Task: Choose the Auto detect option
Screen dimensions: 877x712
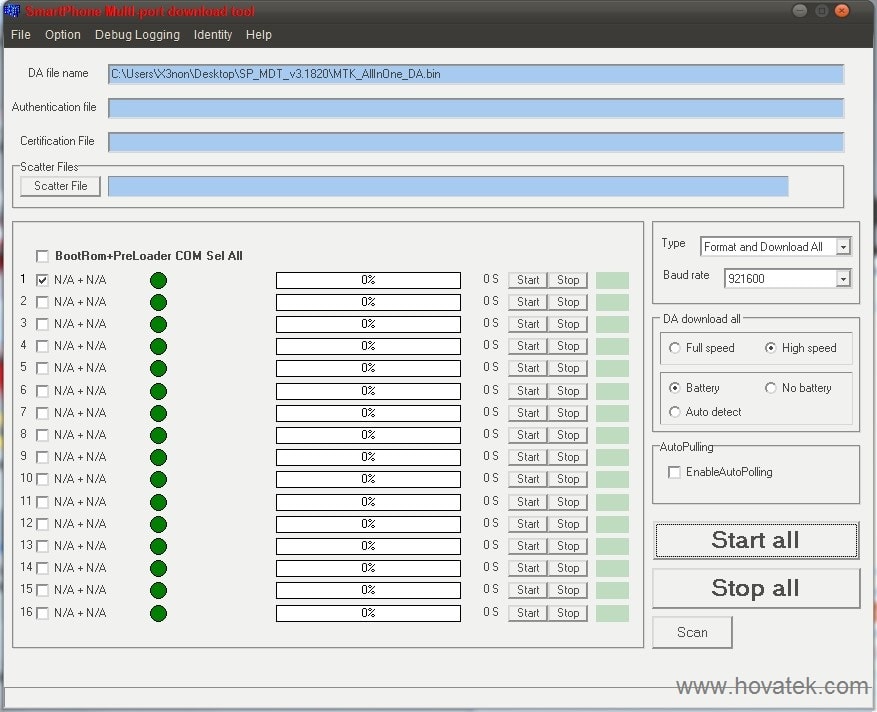Action: (675, 412)
